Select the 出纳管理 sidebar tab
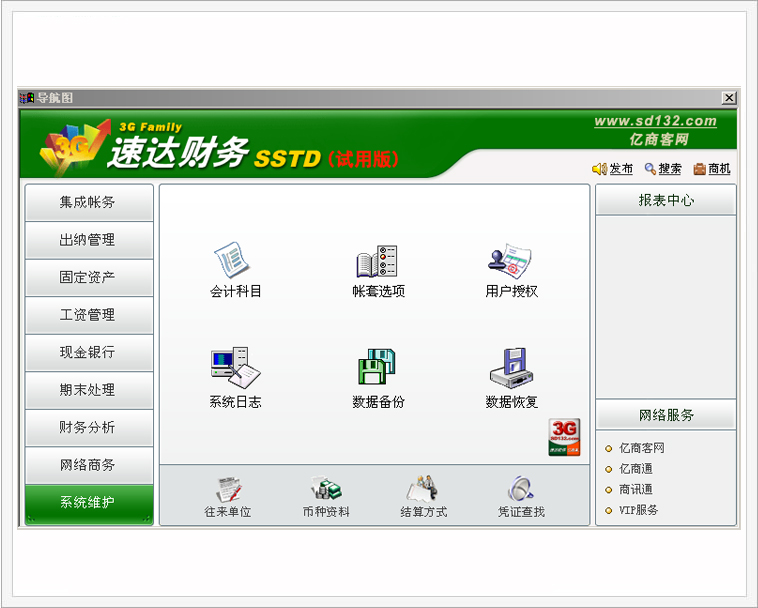The image size is (758, 608). (x=89, y=240)
